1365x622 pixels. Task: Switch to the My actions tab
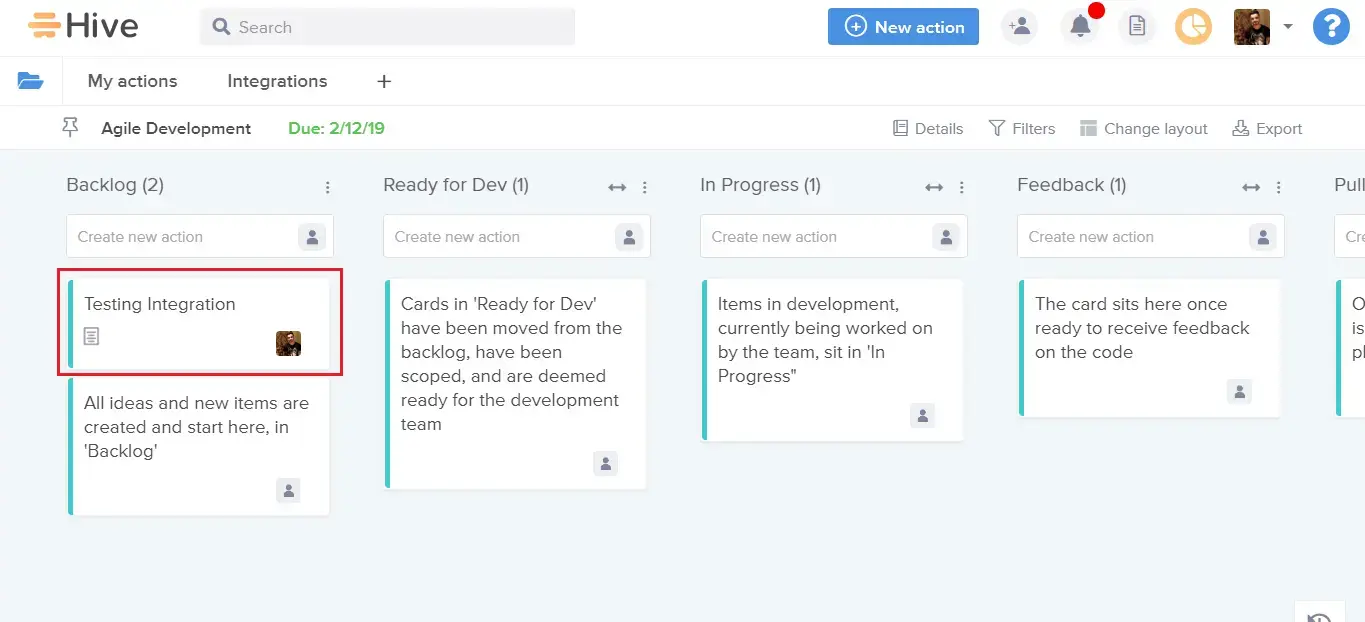(132, 81)
